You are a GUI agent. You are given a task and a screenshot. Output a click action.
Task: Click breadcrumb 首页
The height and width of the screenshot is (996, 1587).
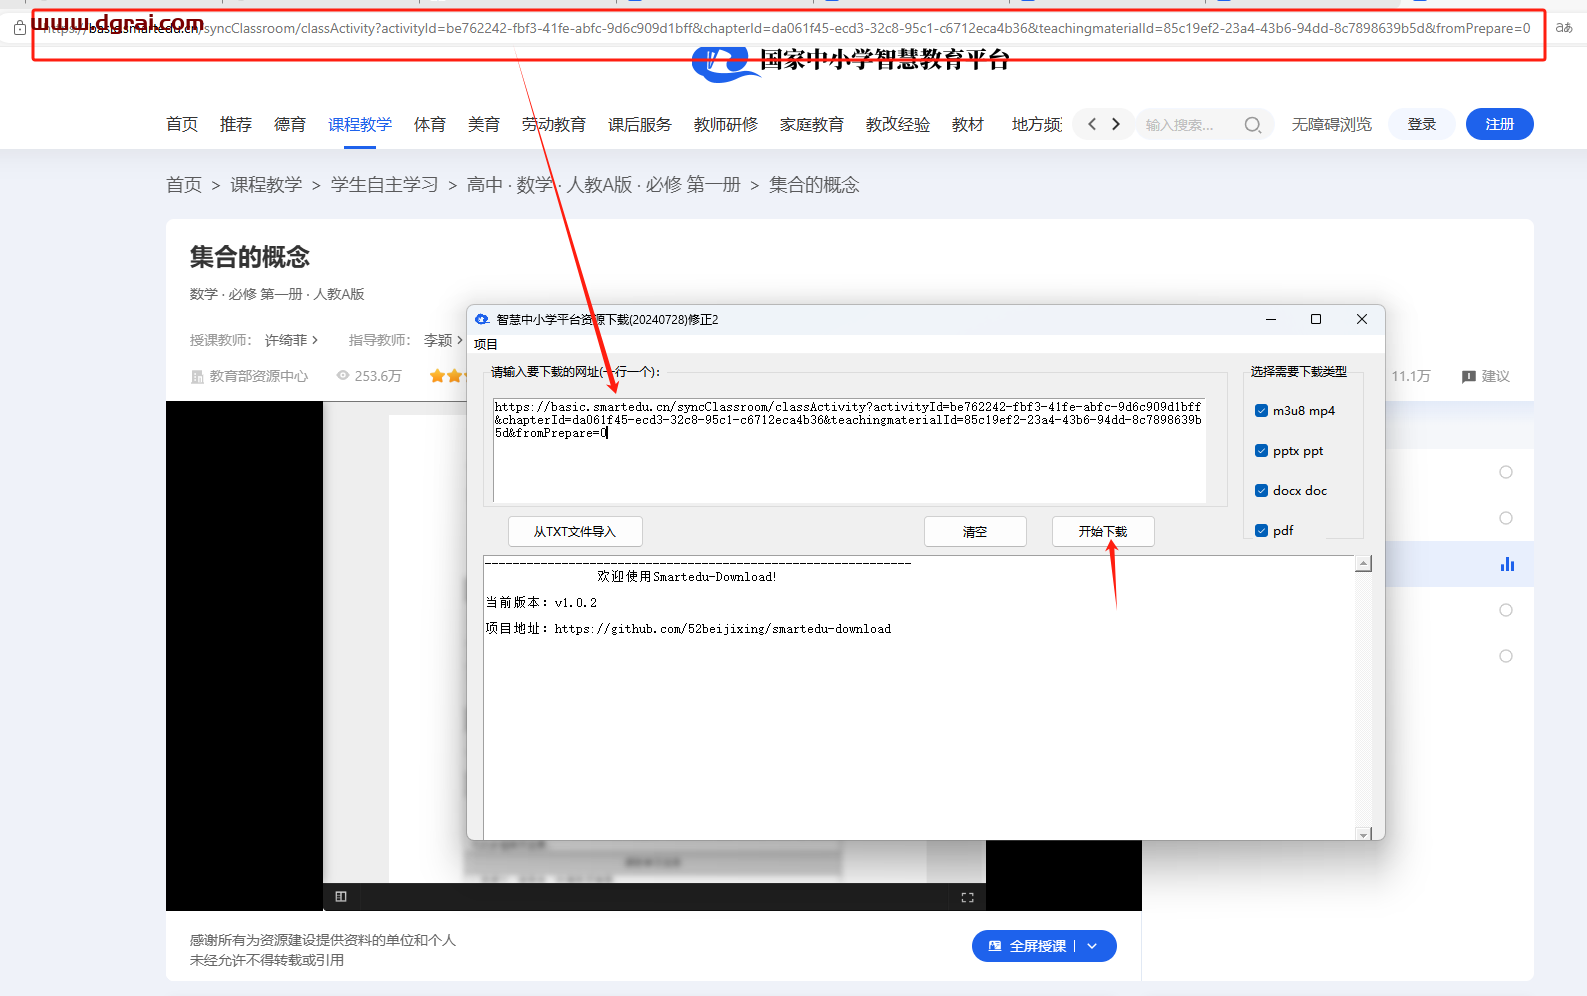tap(184, 185)
